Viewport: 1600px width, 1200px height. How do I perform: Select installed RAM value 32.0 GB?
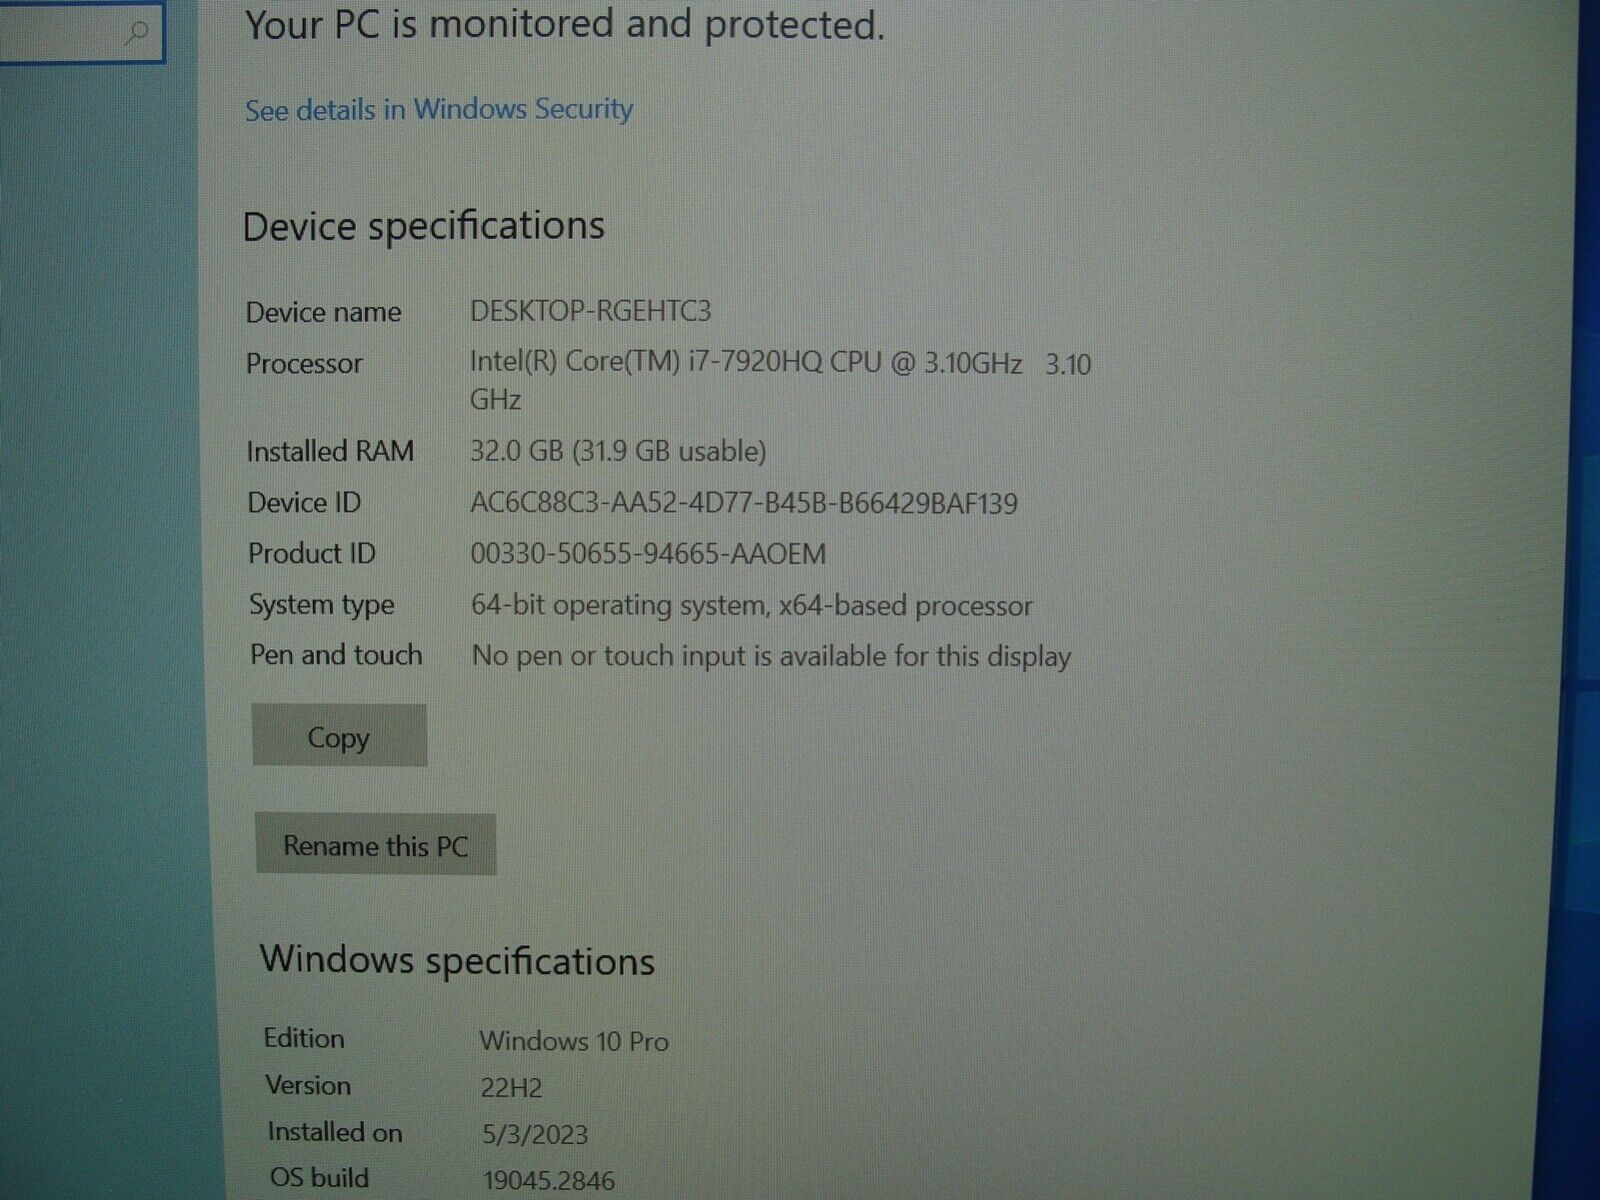click(x=517, y=451)
